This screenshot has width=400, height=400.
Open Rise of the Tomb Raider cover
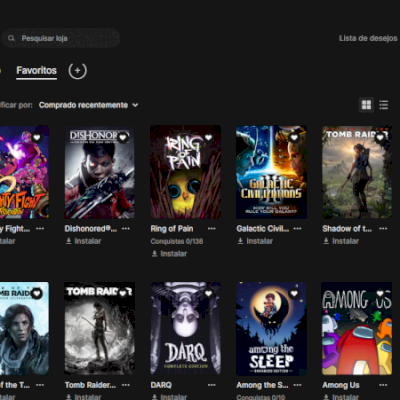click(24, 329)
